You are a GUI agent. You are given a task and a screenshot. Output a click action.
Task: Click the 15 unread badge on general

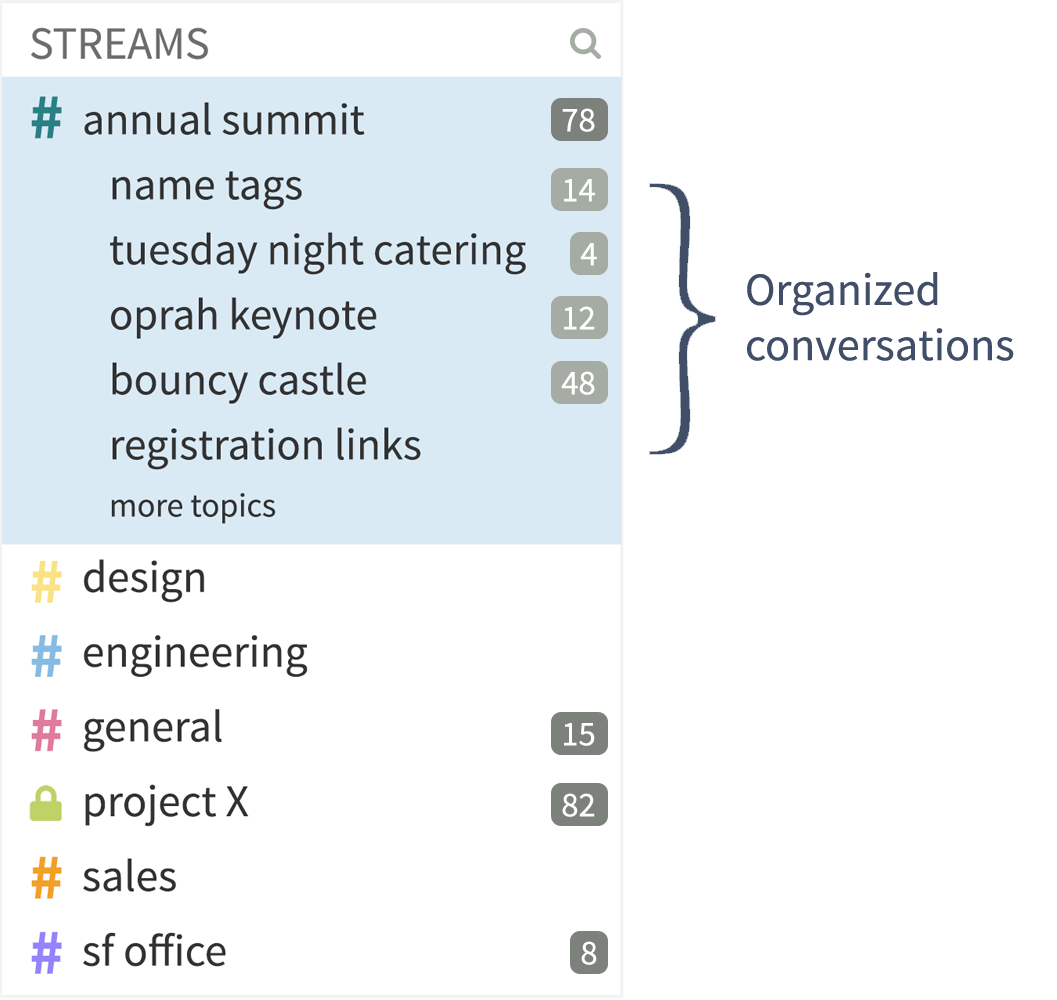[x=578, y=735]
